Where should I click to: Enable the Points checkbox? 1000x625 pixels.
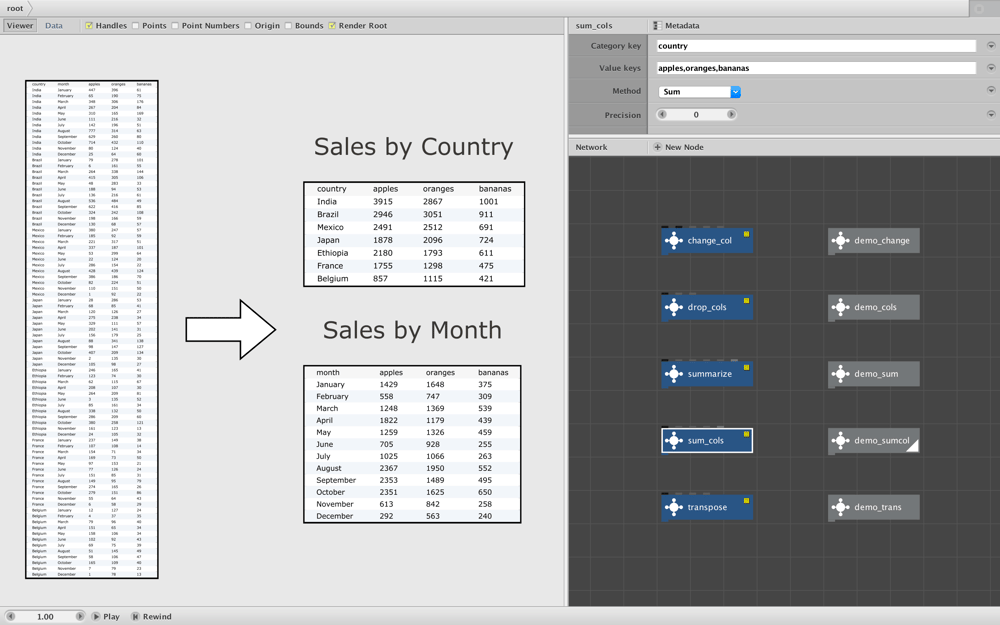click(136, 26)
